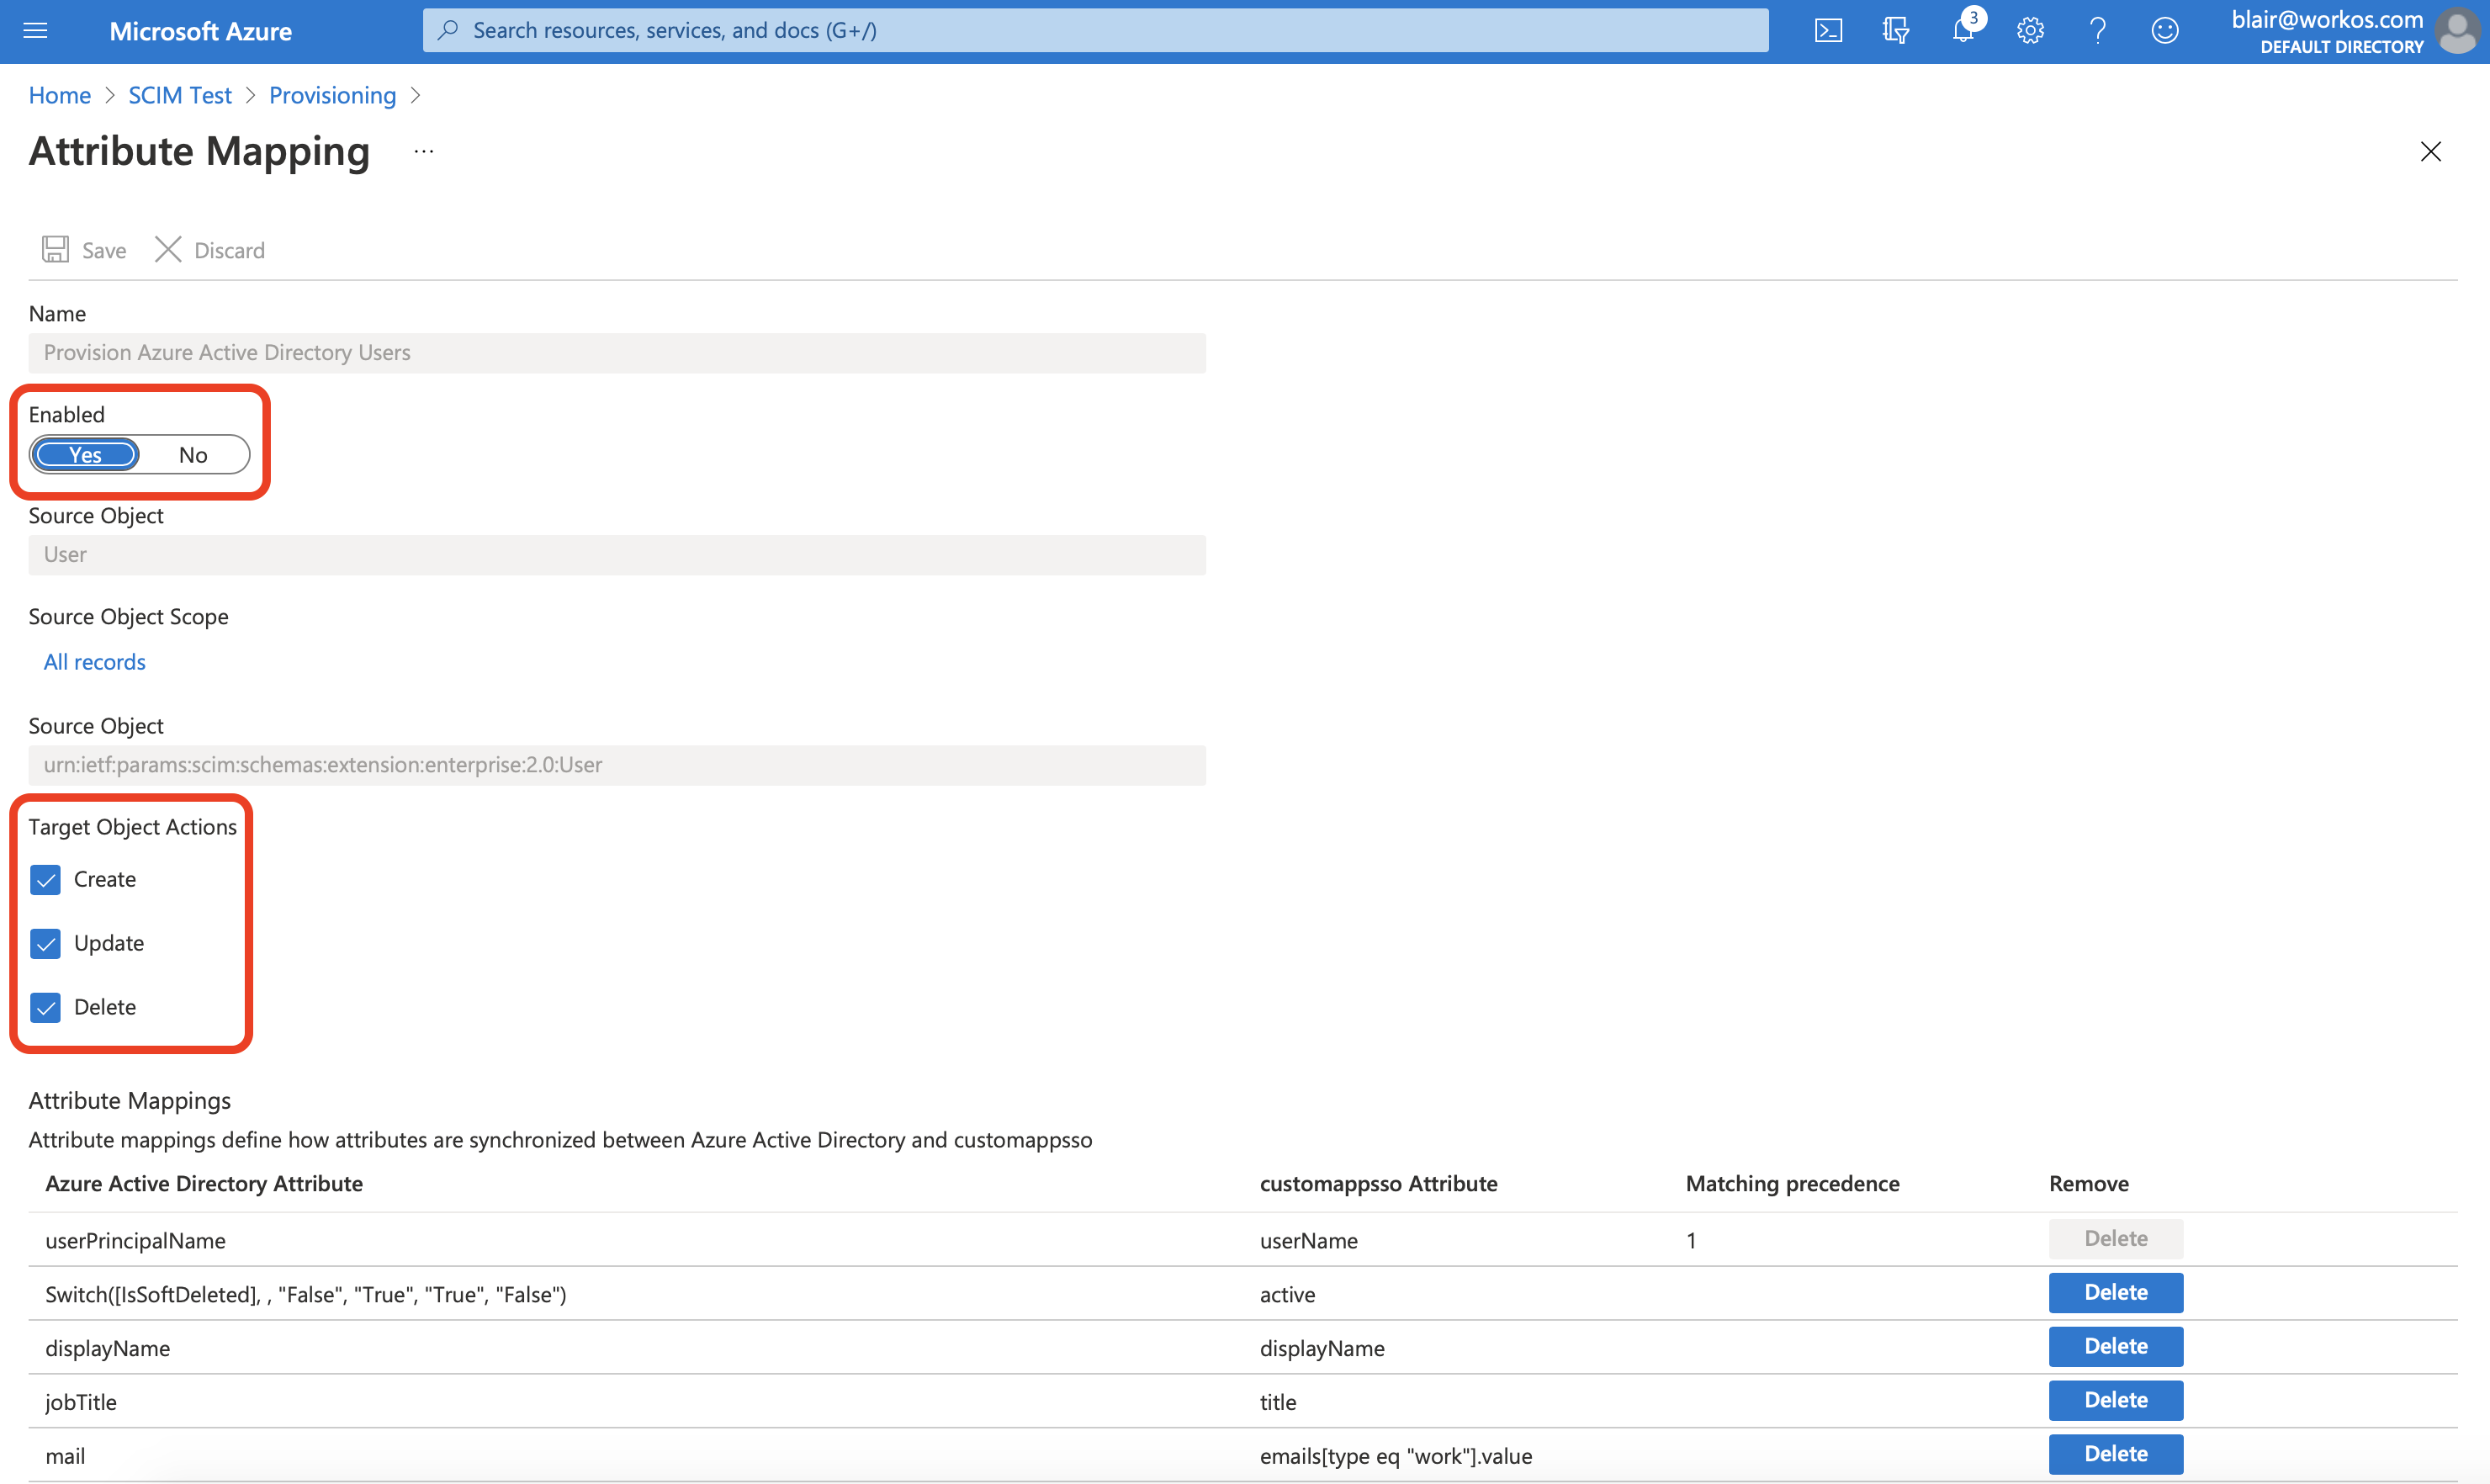The height and width of the screenshot is (1484, 2490).
Task: Click the Source Object field showing User
Action: click(x=617, y=555)
